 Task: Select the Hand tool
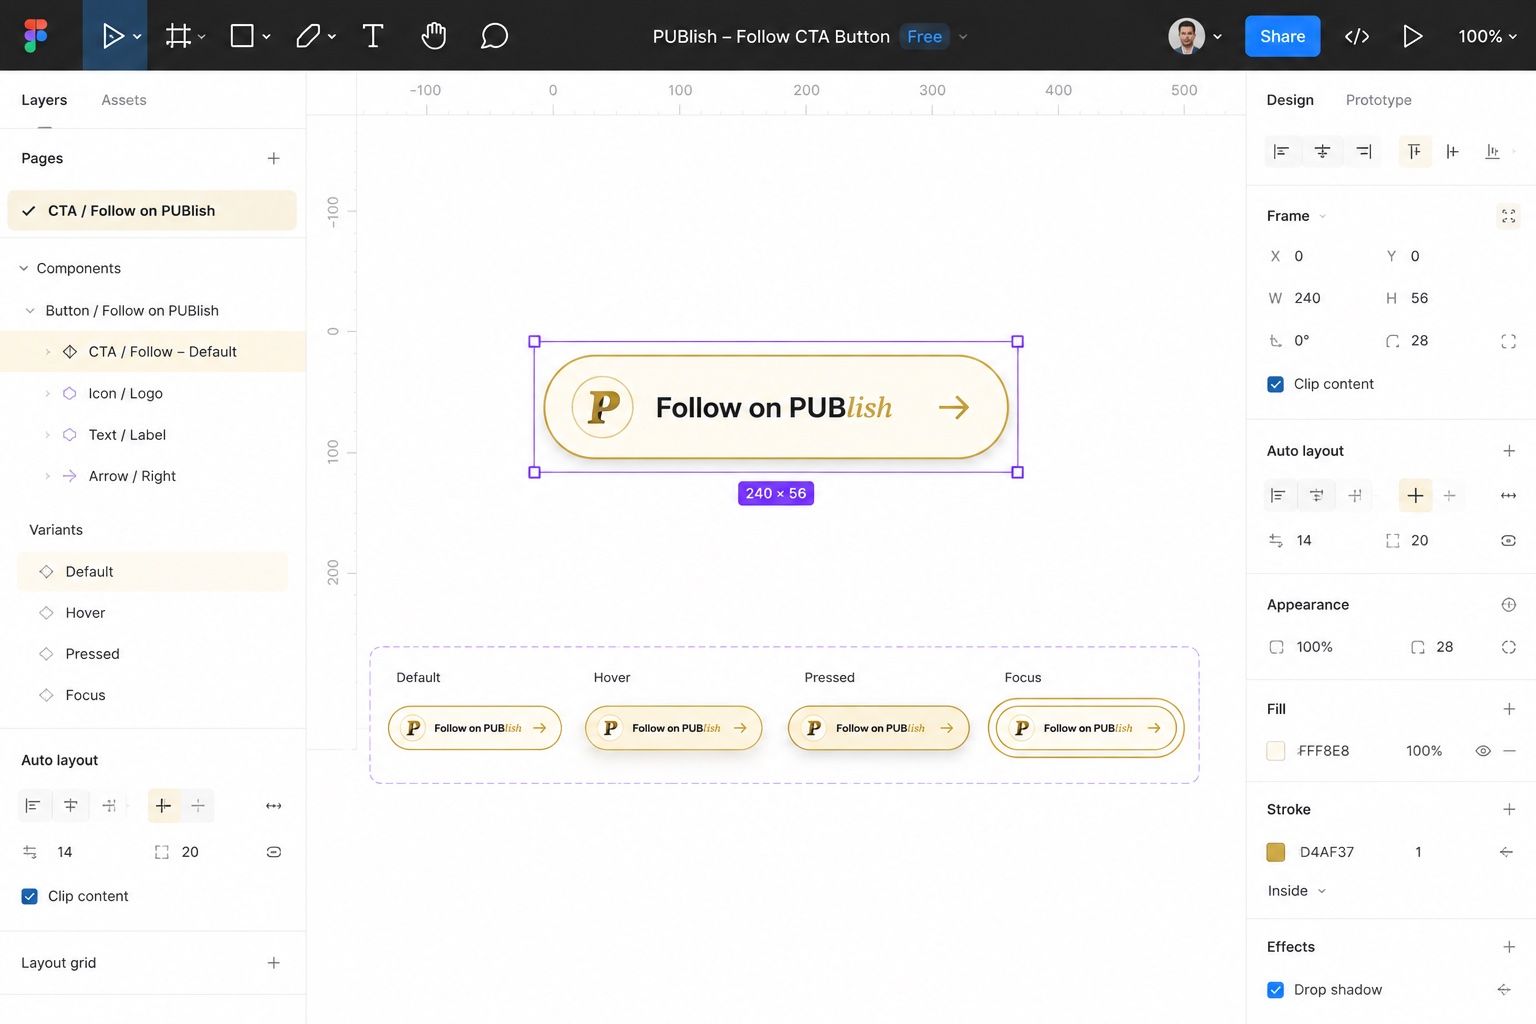coord(433,36)
